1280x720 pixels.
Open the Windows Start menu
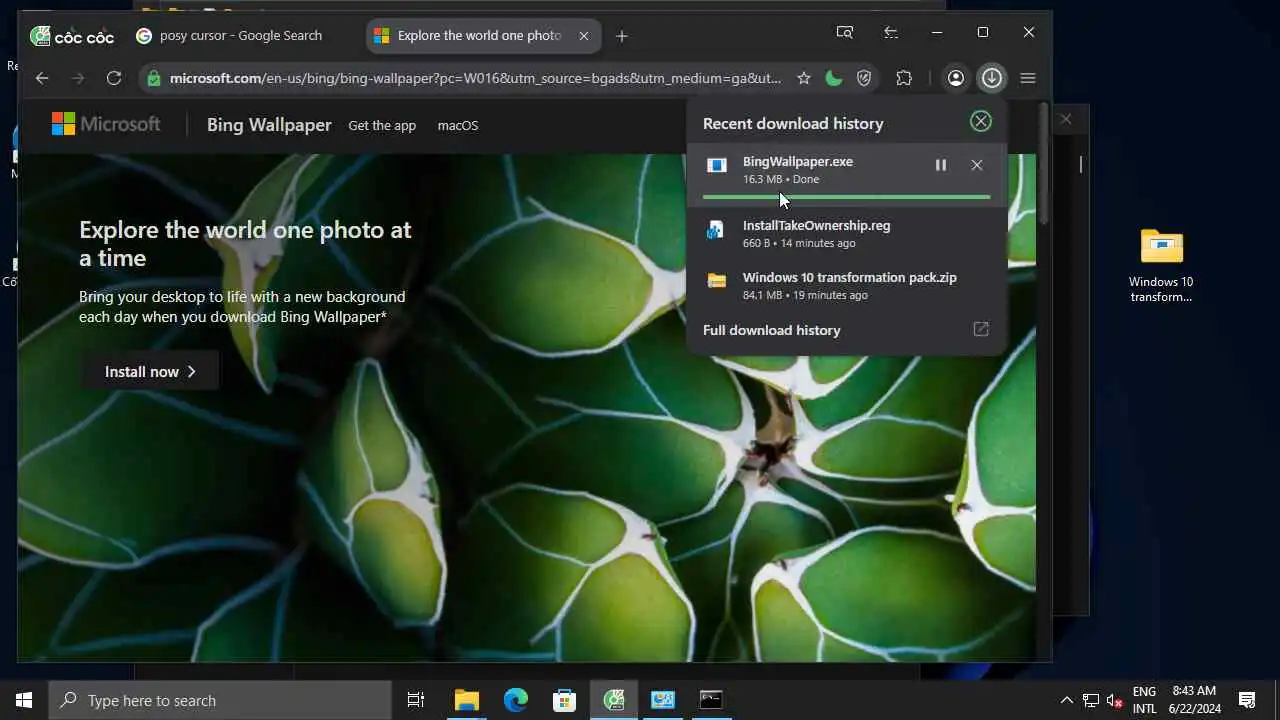24,700
